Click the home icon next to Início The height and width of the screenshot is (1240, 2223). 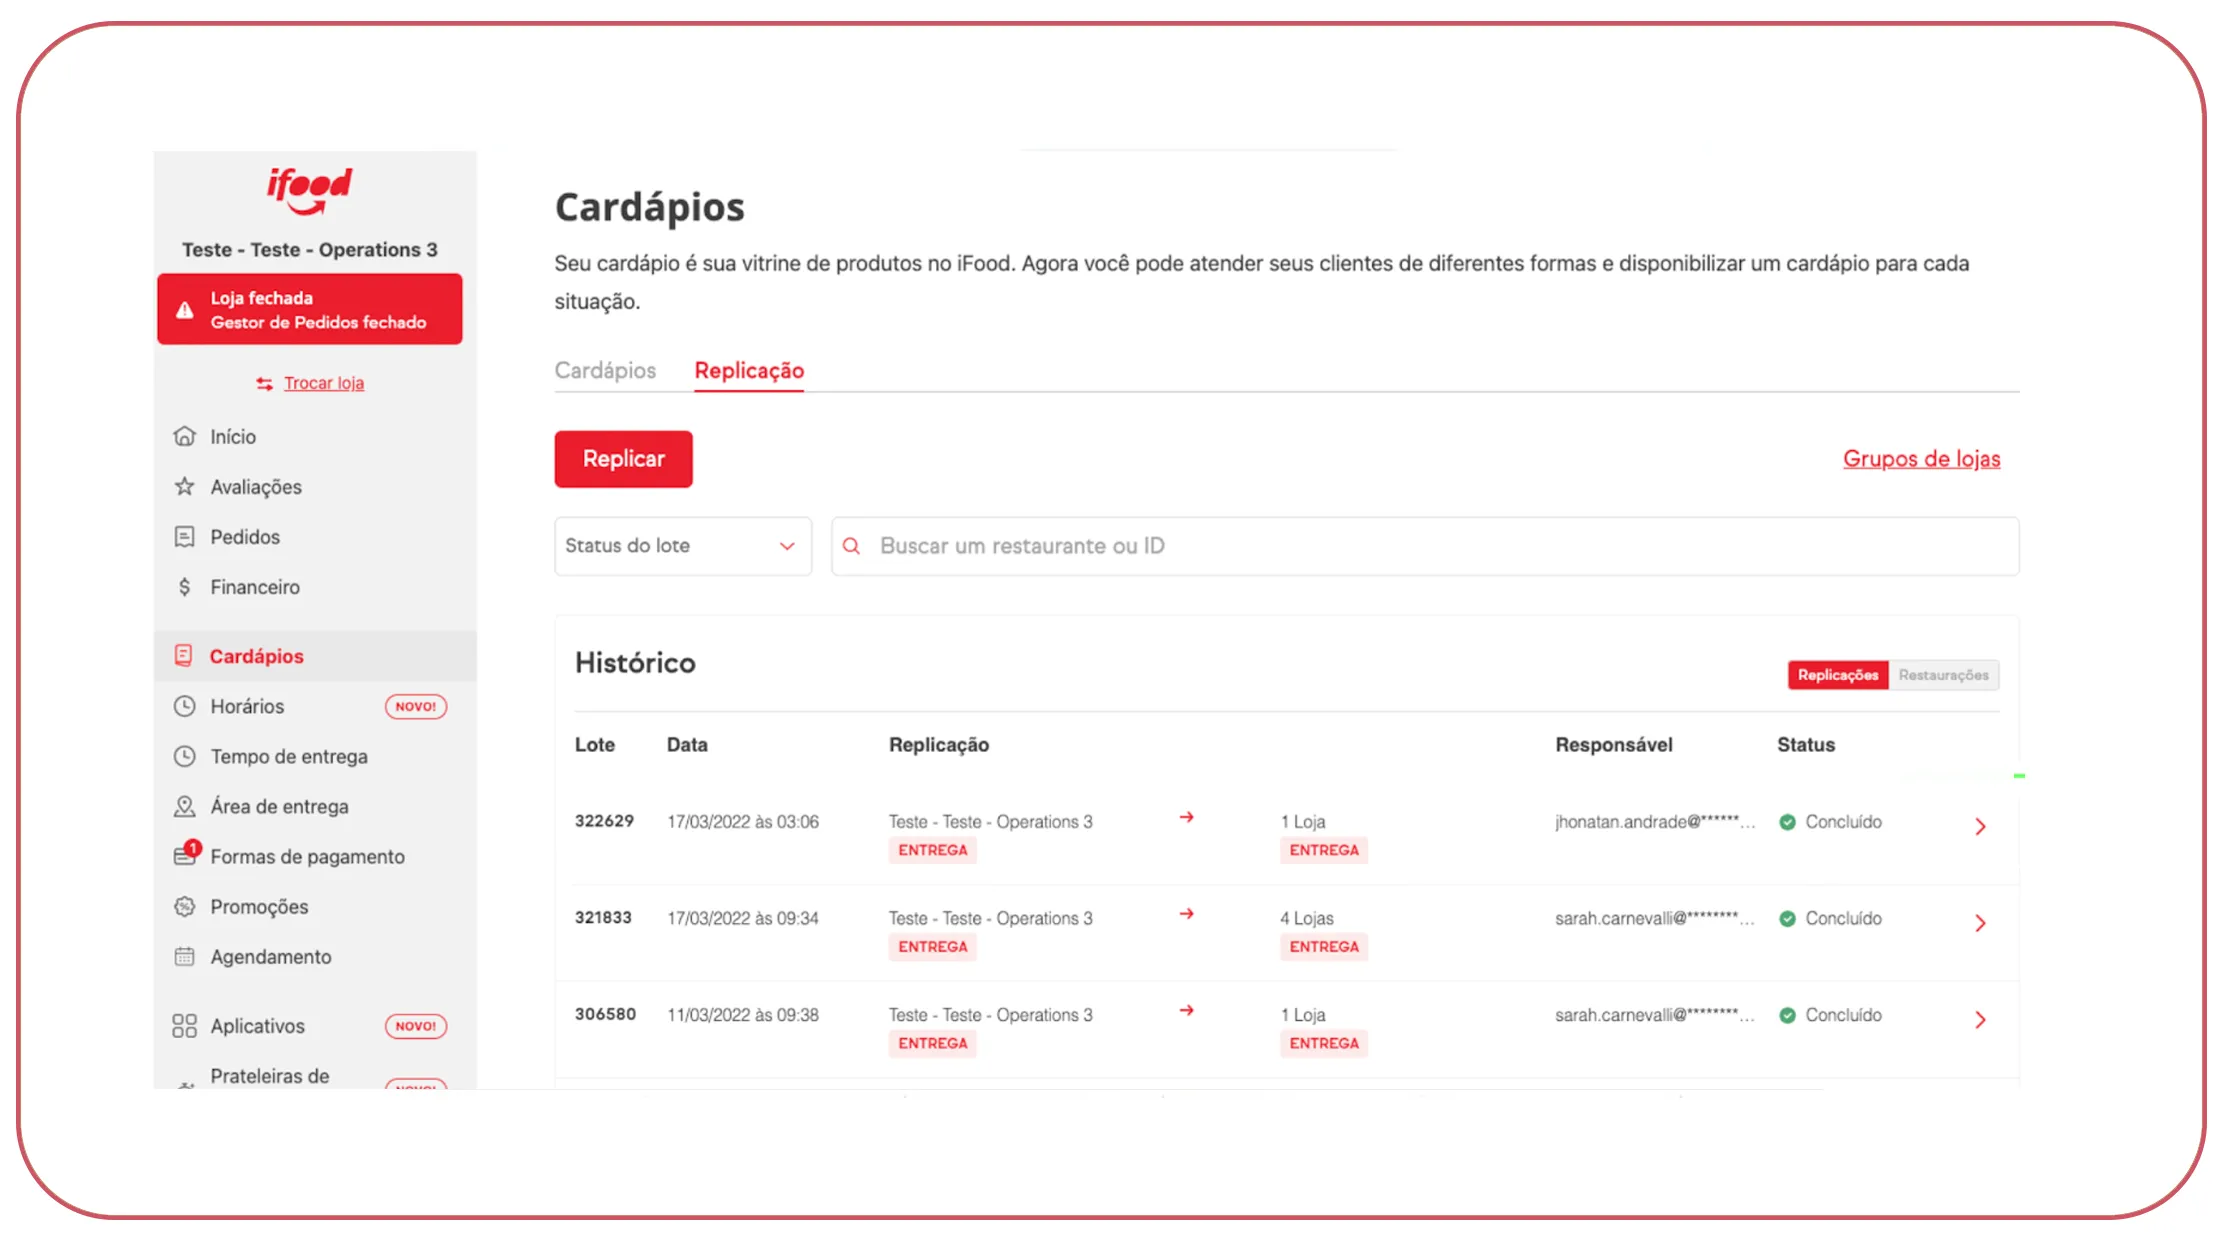coord(185,436)
